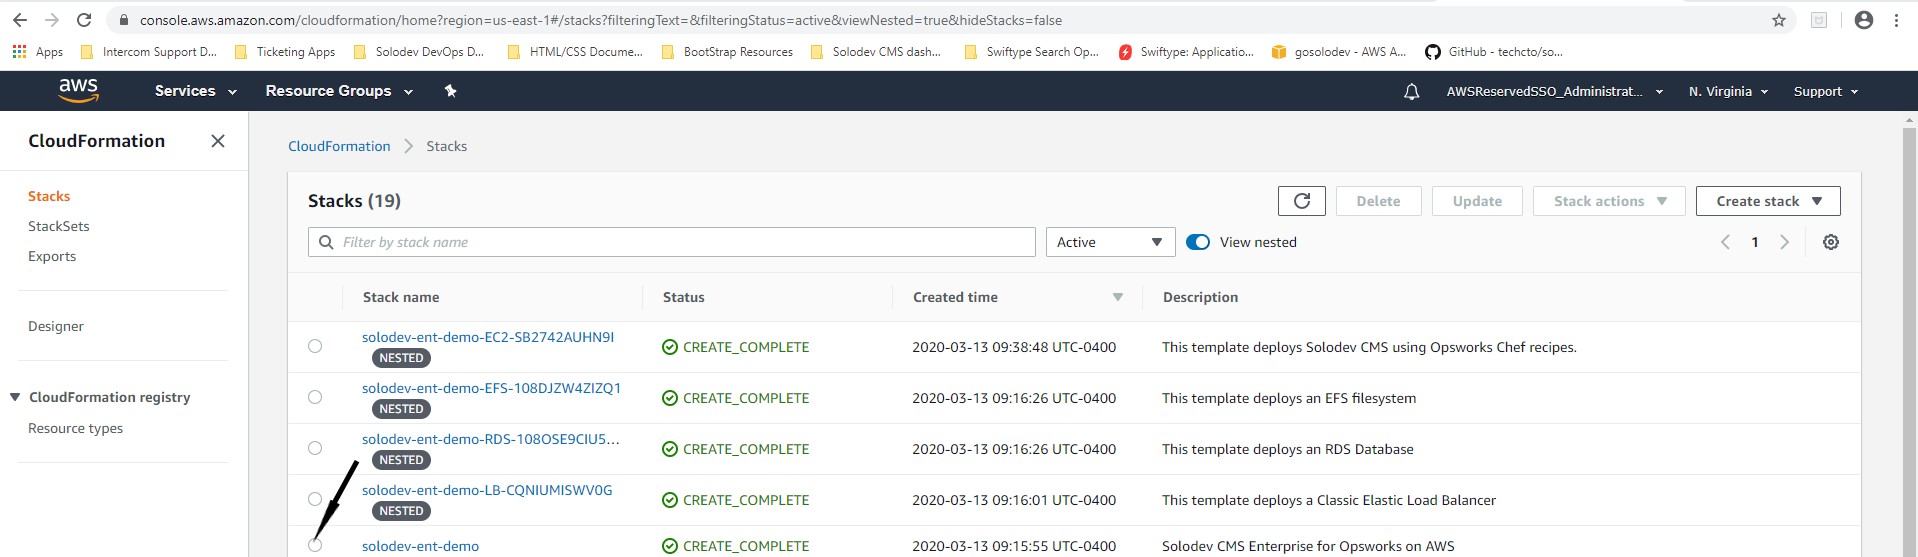The image size is (1918, 557).
Task: Open the solodev-ent-demo root stack link
Action: pyautogui.click(x=420, y=546)
